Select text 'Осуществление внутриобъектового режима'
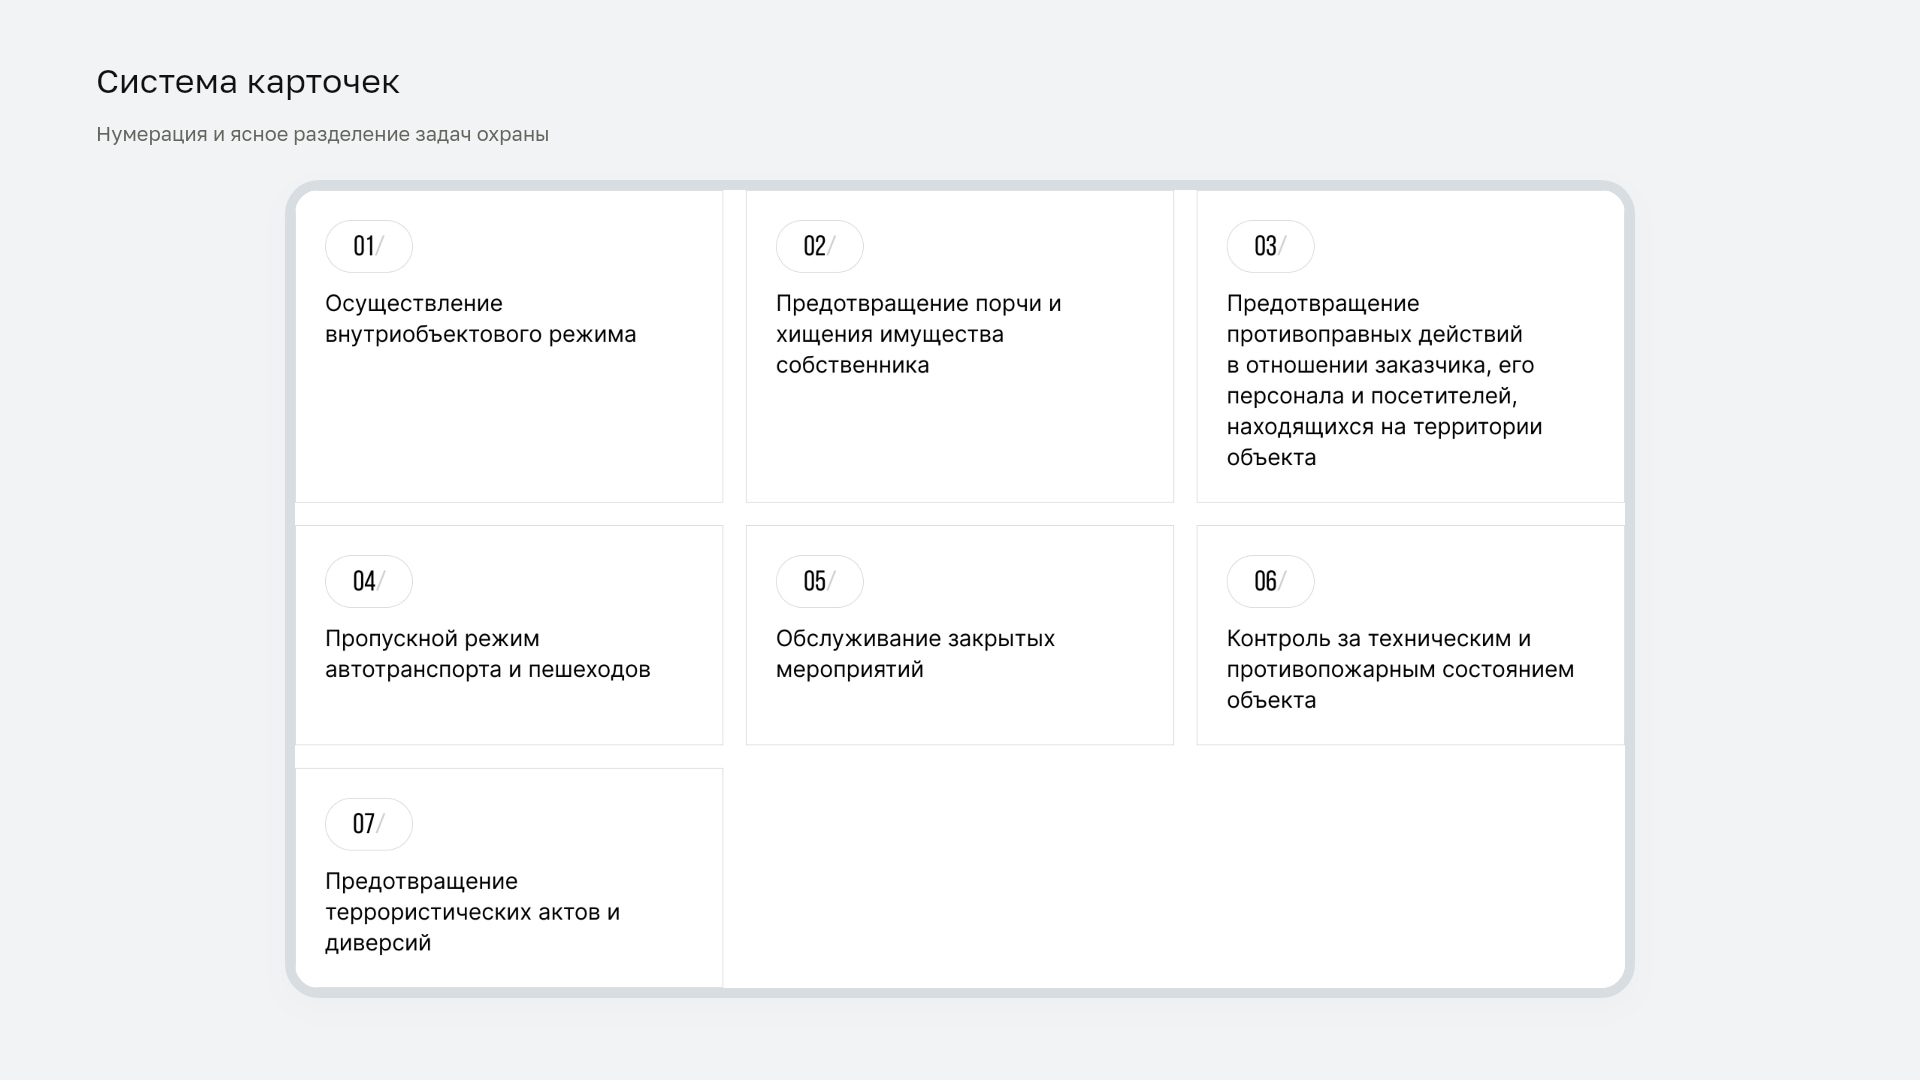 [x=480, y=319]
